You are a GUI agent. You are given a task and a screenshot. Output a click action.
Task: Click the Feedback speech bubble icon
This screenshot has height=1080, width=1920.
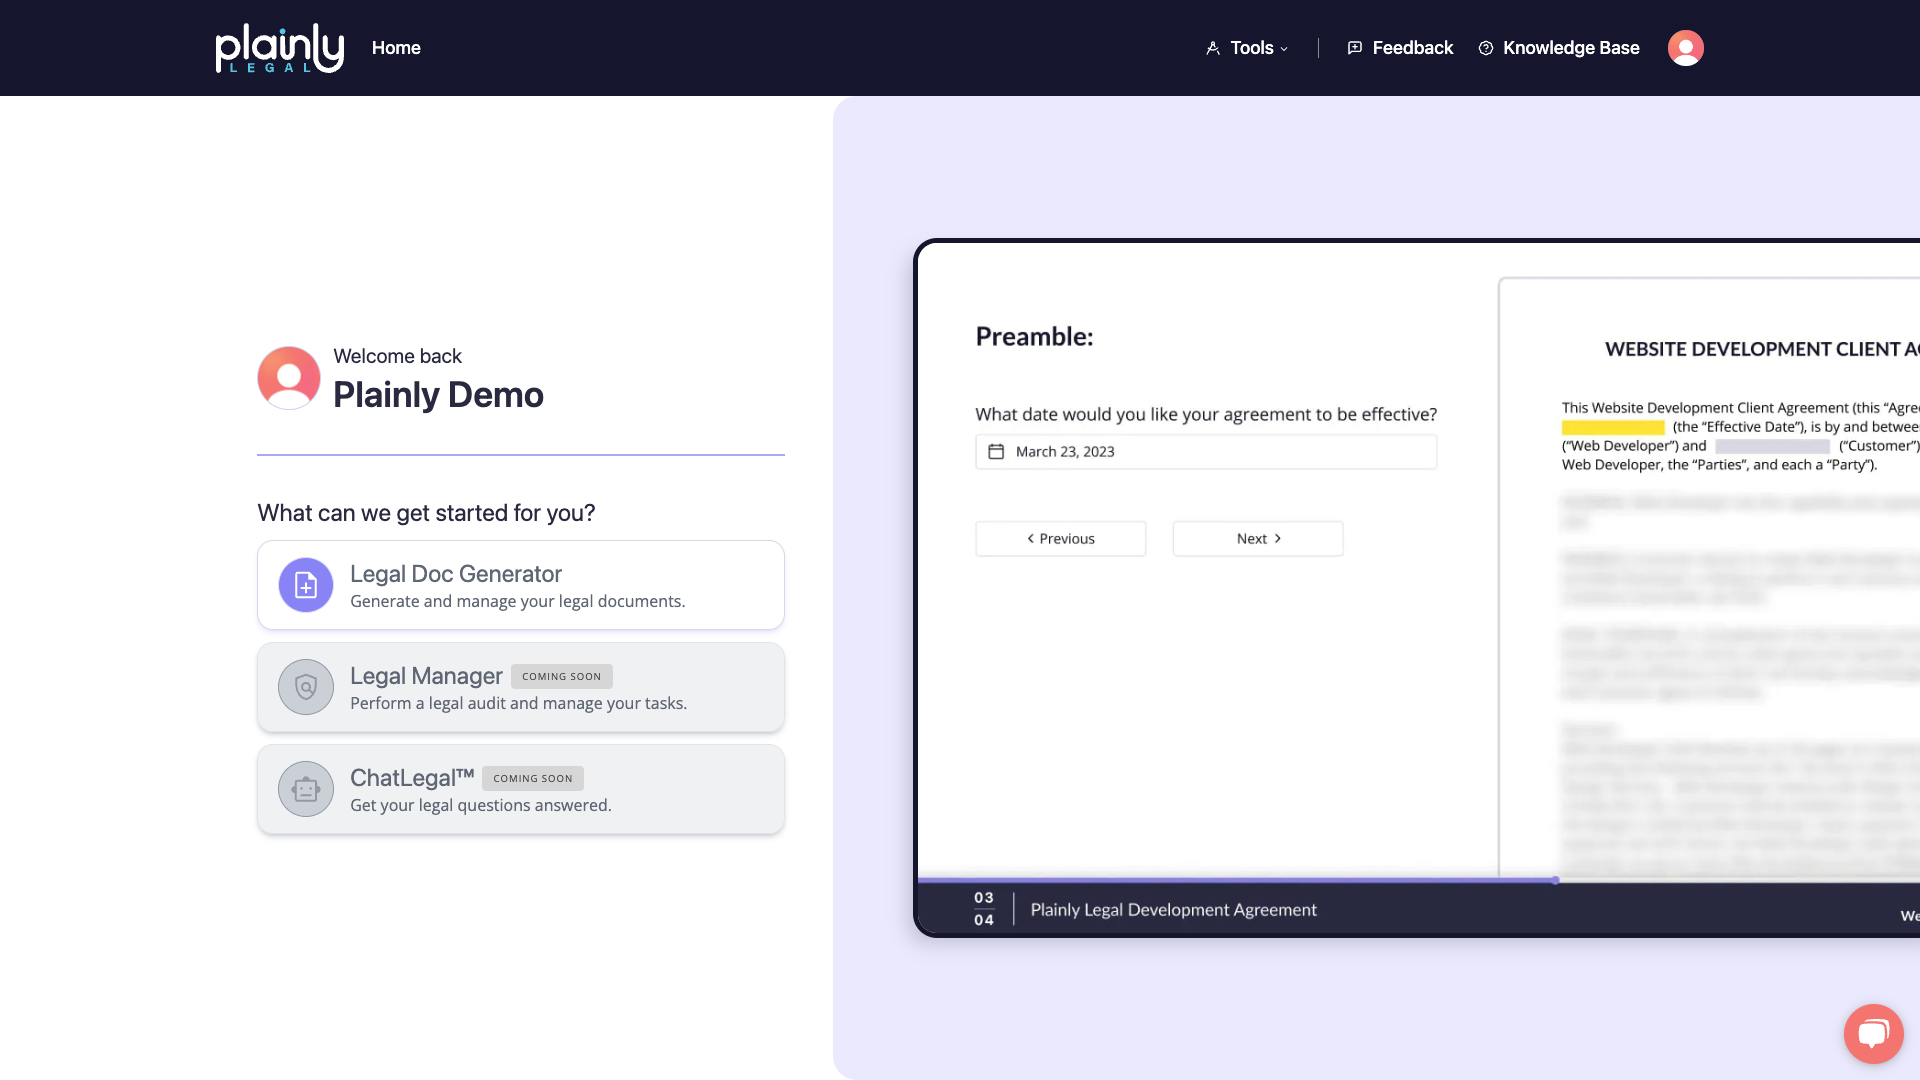pyautogui.click(x=1355, y=48)
